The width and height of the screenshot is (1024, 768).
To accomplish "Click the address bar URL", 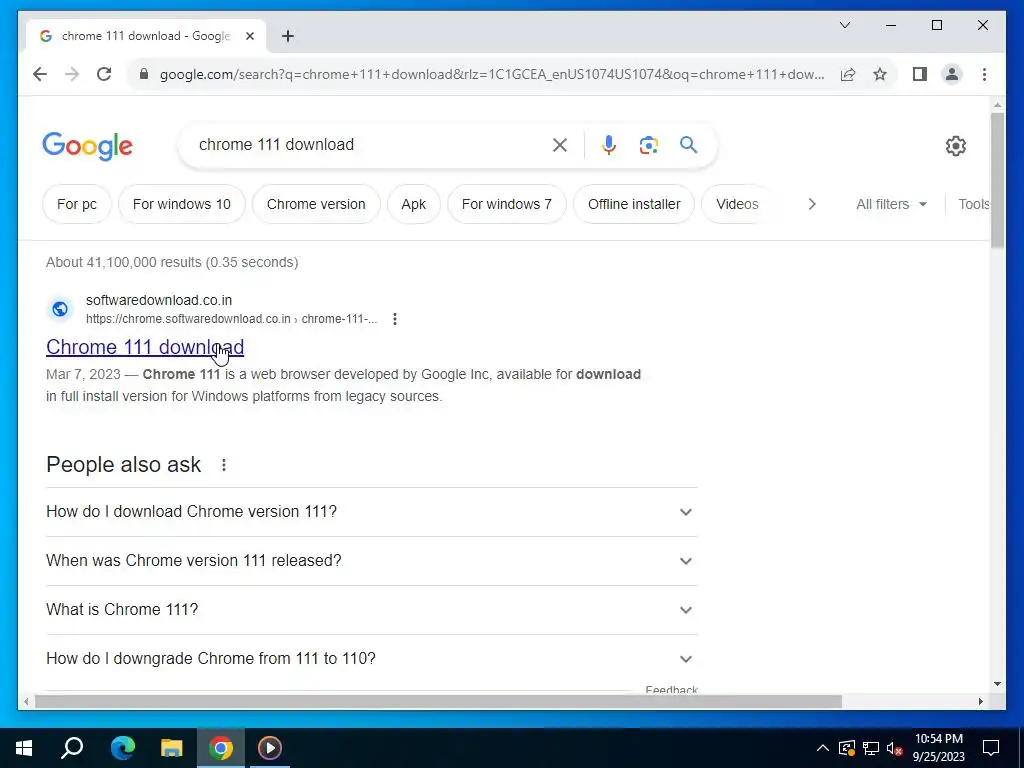I will (x=491, y=74).
